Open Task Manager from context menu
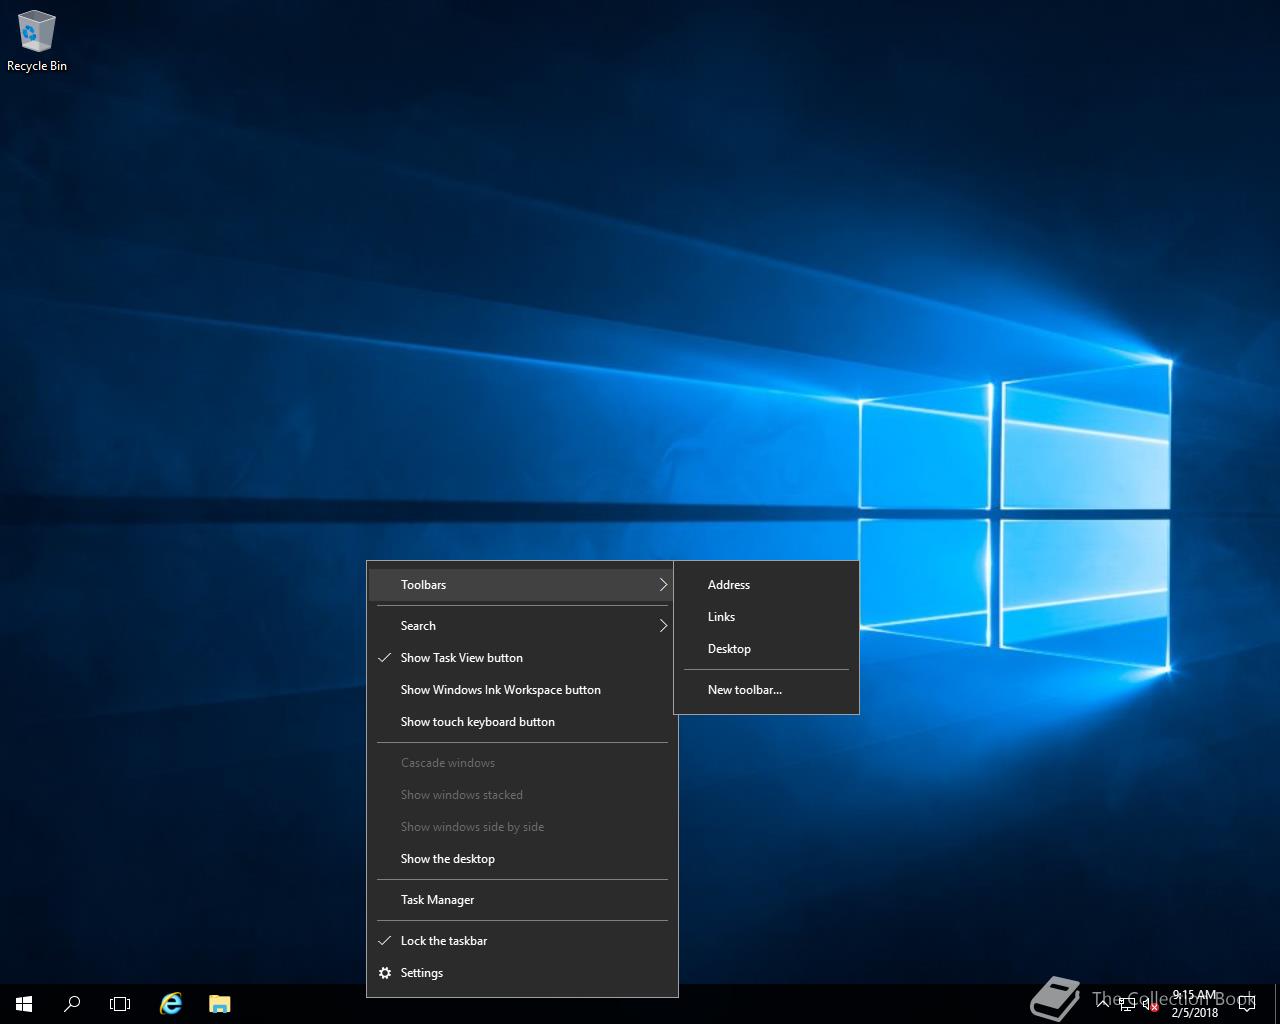Screen dimensions: 1280x1024 click(x=522, y=900)
